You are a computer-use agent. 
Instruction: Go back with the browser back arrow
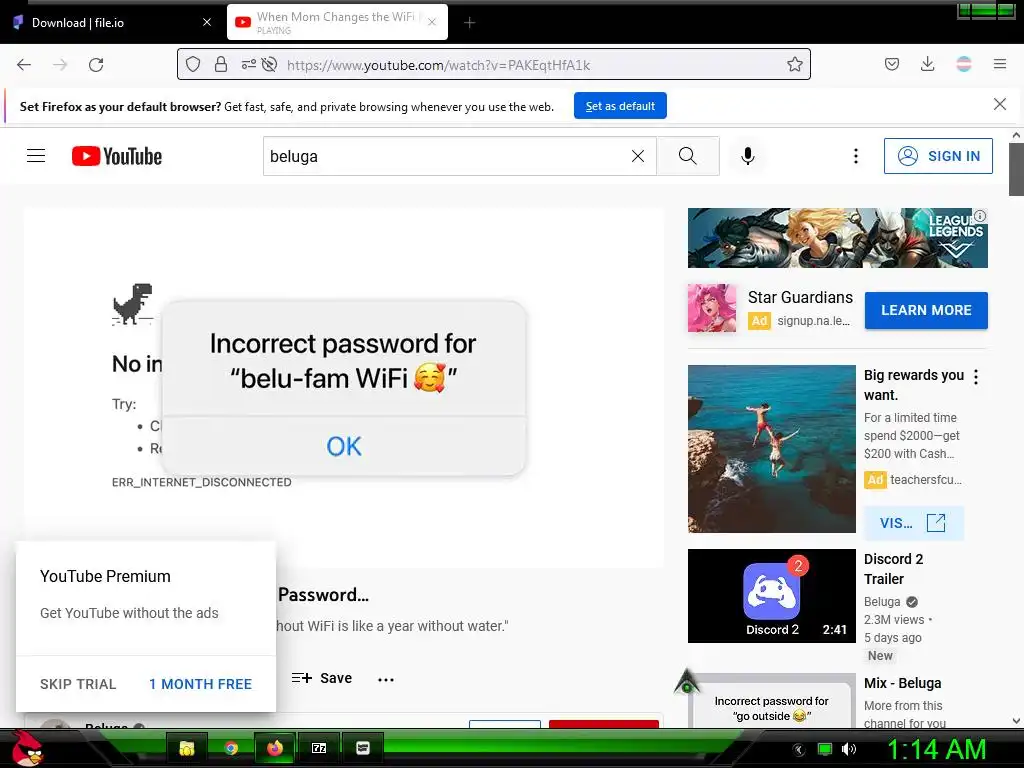click(x=24, y=65)
